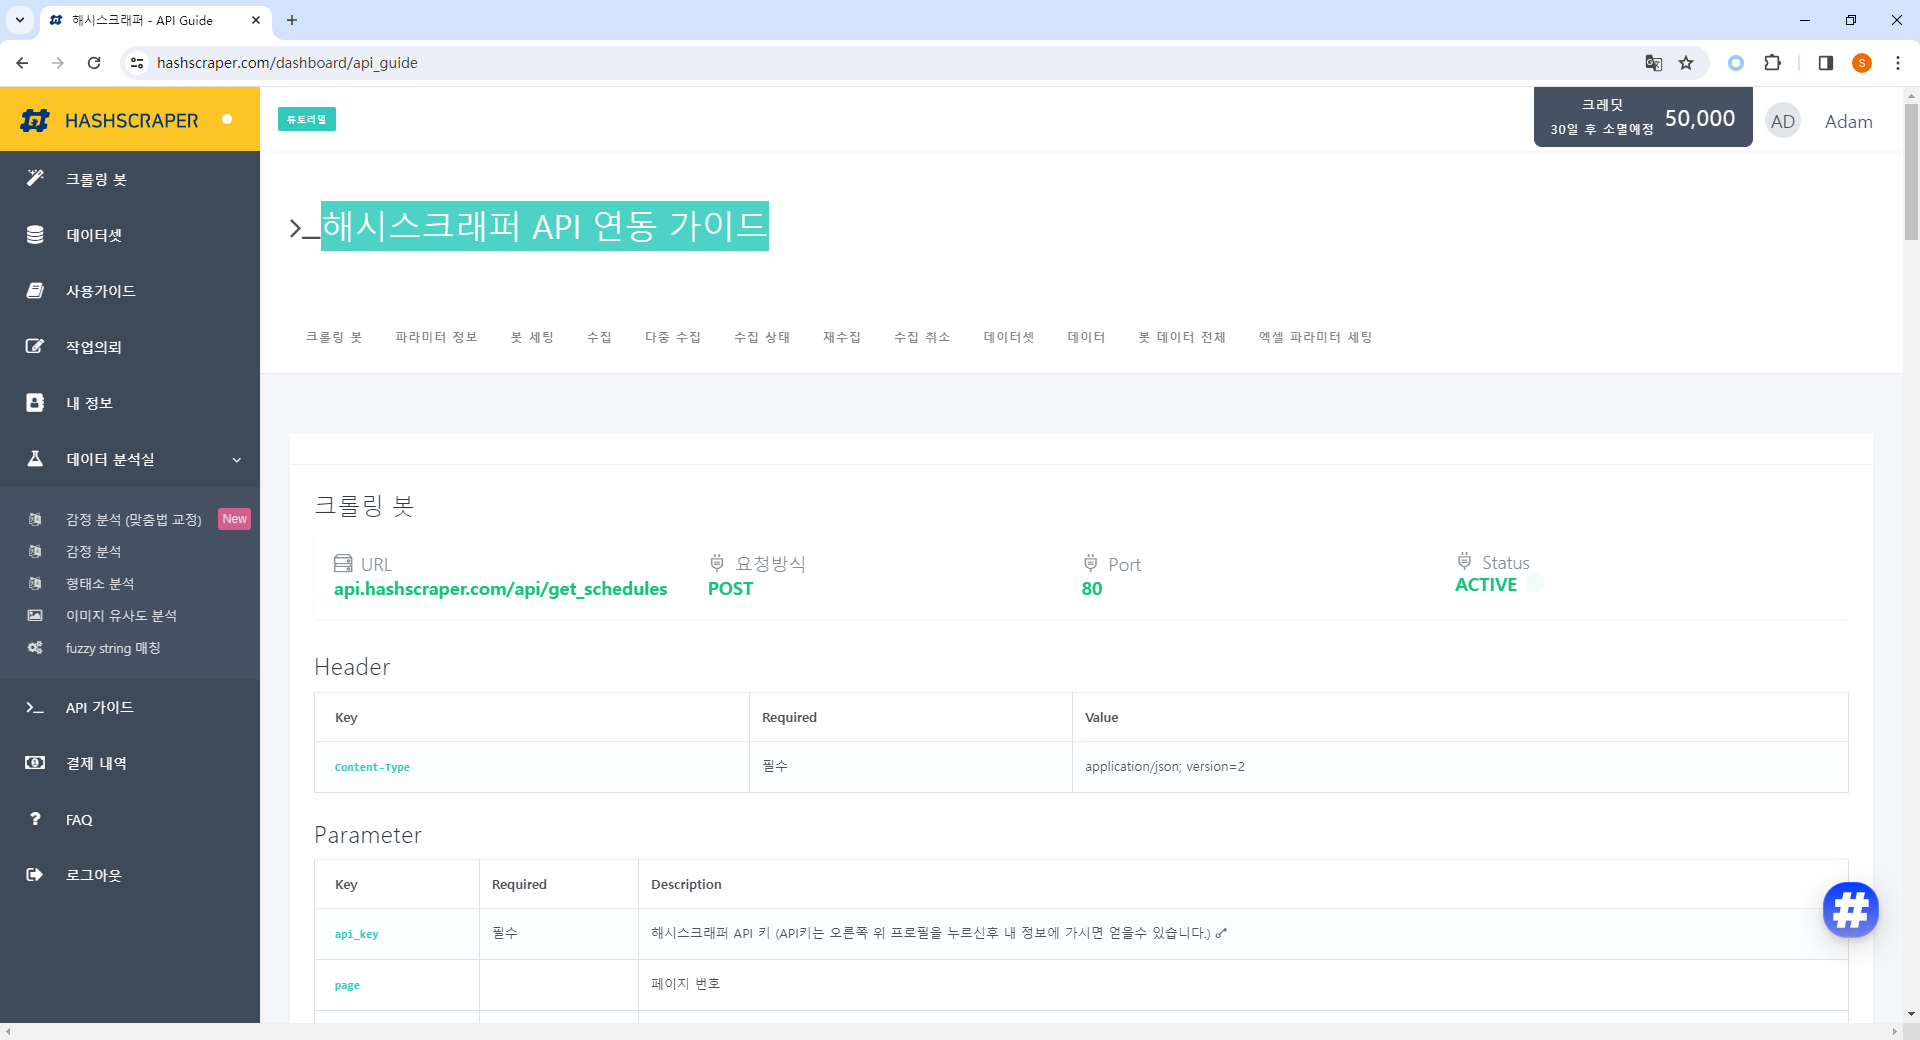This screenshot has height=1040, width=1920.
Task: Open 데이터셋 database icon in sidebar
Action: pos(35,235)
